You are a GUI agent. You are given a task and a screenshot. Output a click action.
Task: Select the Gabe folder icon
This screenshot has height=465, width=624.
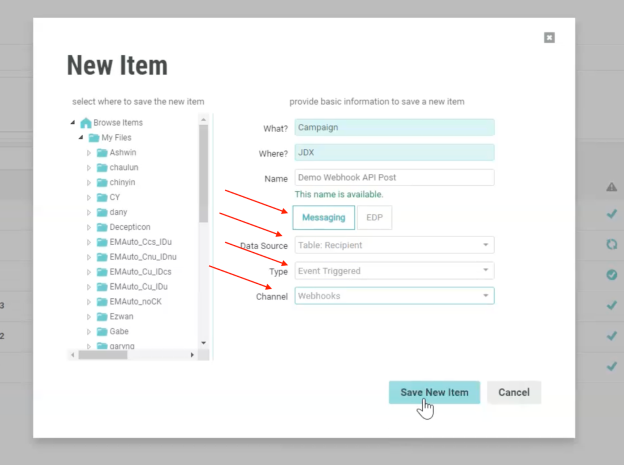(x=101, y=331)
